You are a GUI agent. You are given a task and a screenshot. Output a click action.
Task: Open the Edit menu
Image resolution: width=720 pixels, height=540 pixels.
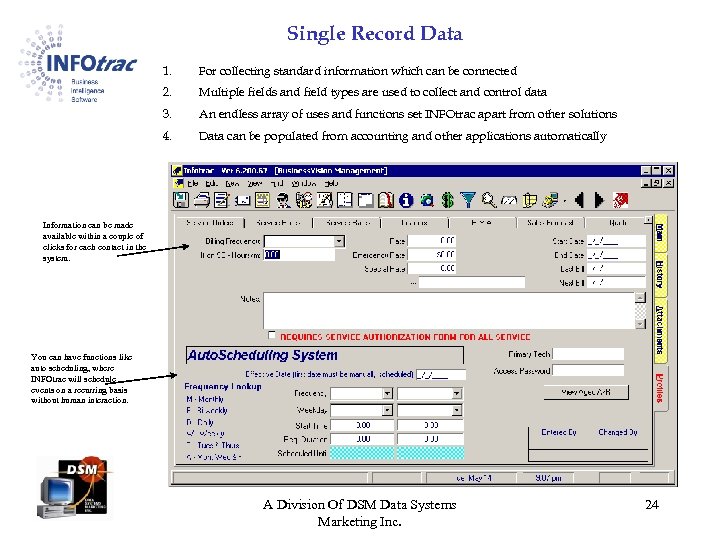pos(212,183)
